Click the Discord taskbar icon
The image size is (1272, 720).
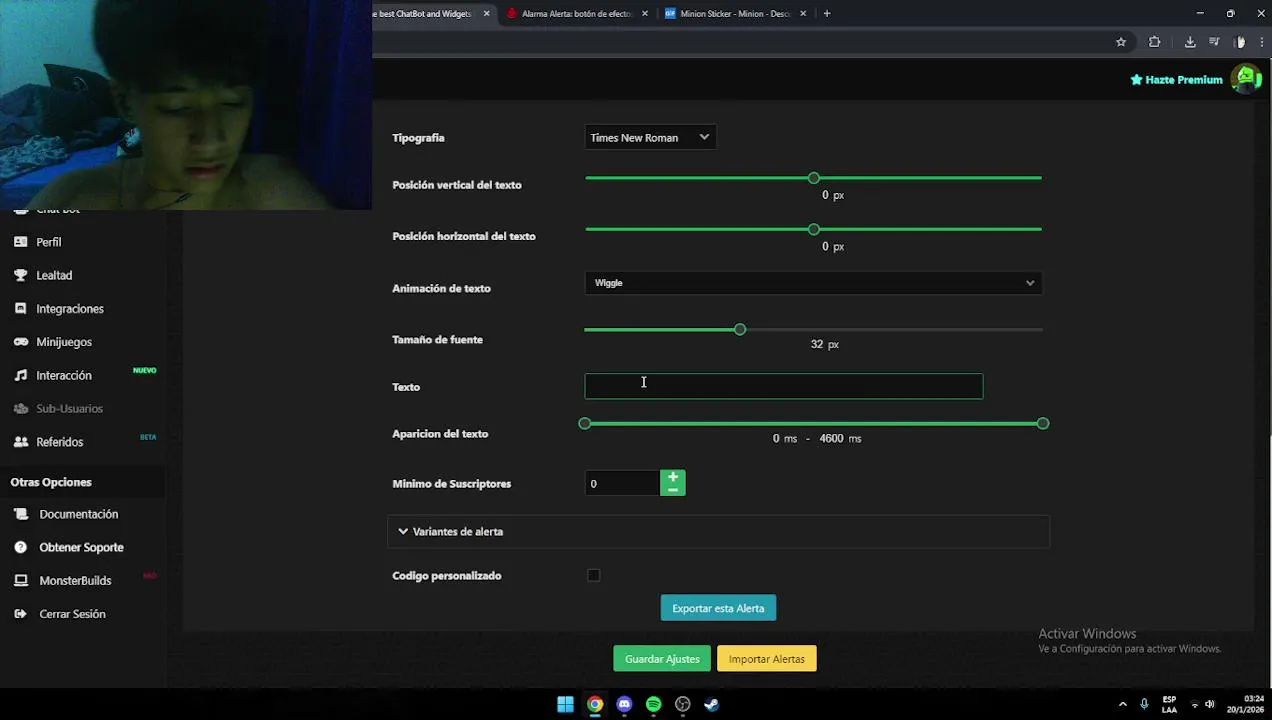click(624, 704)
